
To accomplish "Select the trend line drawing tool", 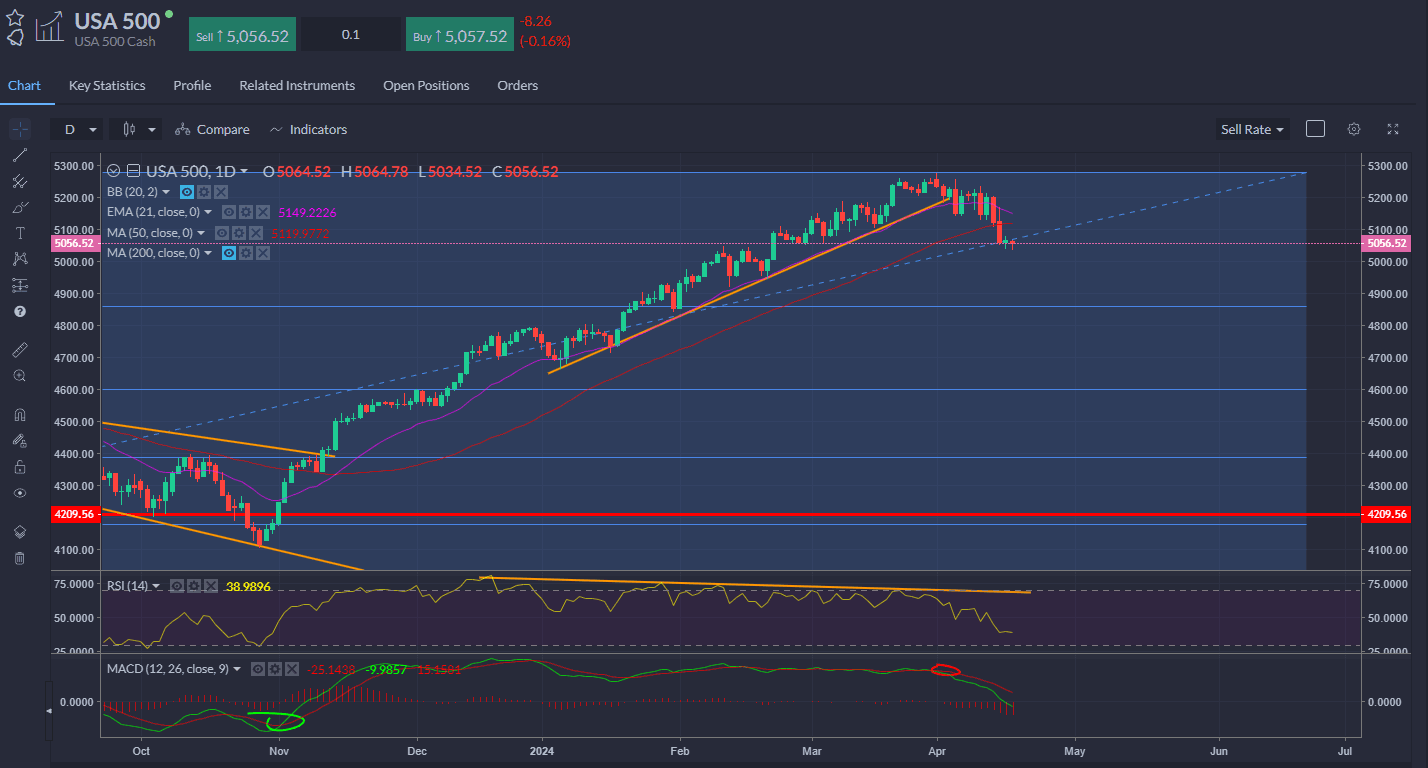I will pyautogui.click(x=20, y=155).
